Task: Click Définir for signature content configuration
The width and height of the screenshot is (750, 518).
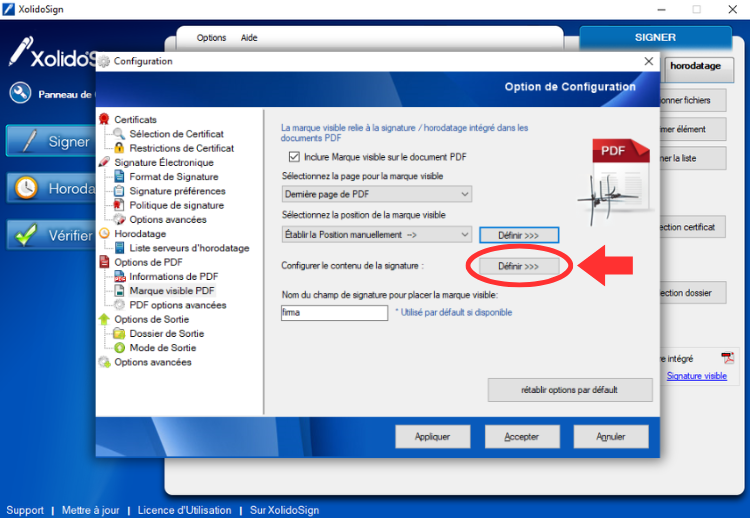Action: click(518, 266)
